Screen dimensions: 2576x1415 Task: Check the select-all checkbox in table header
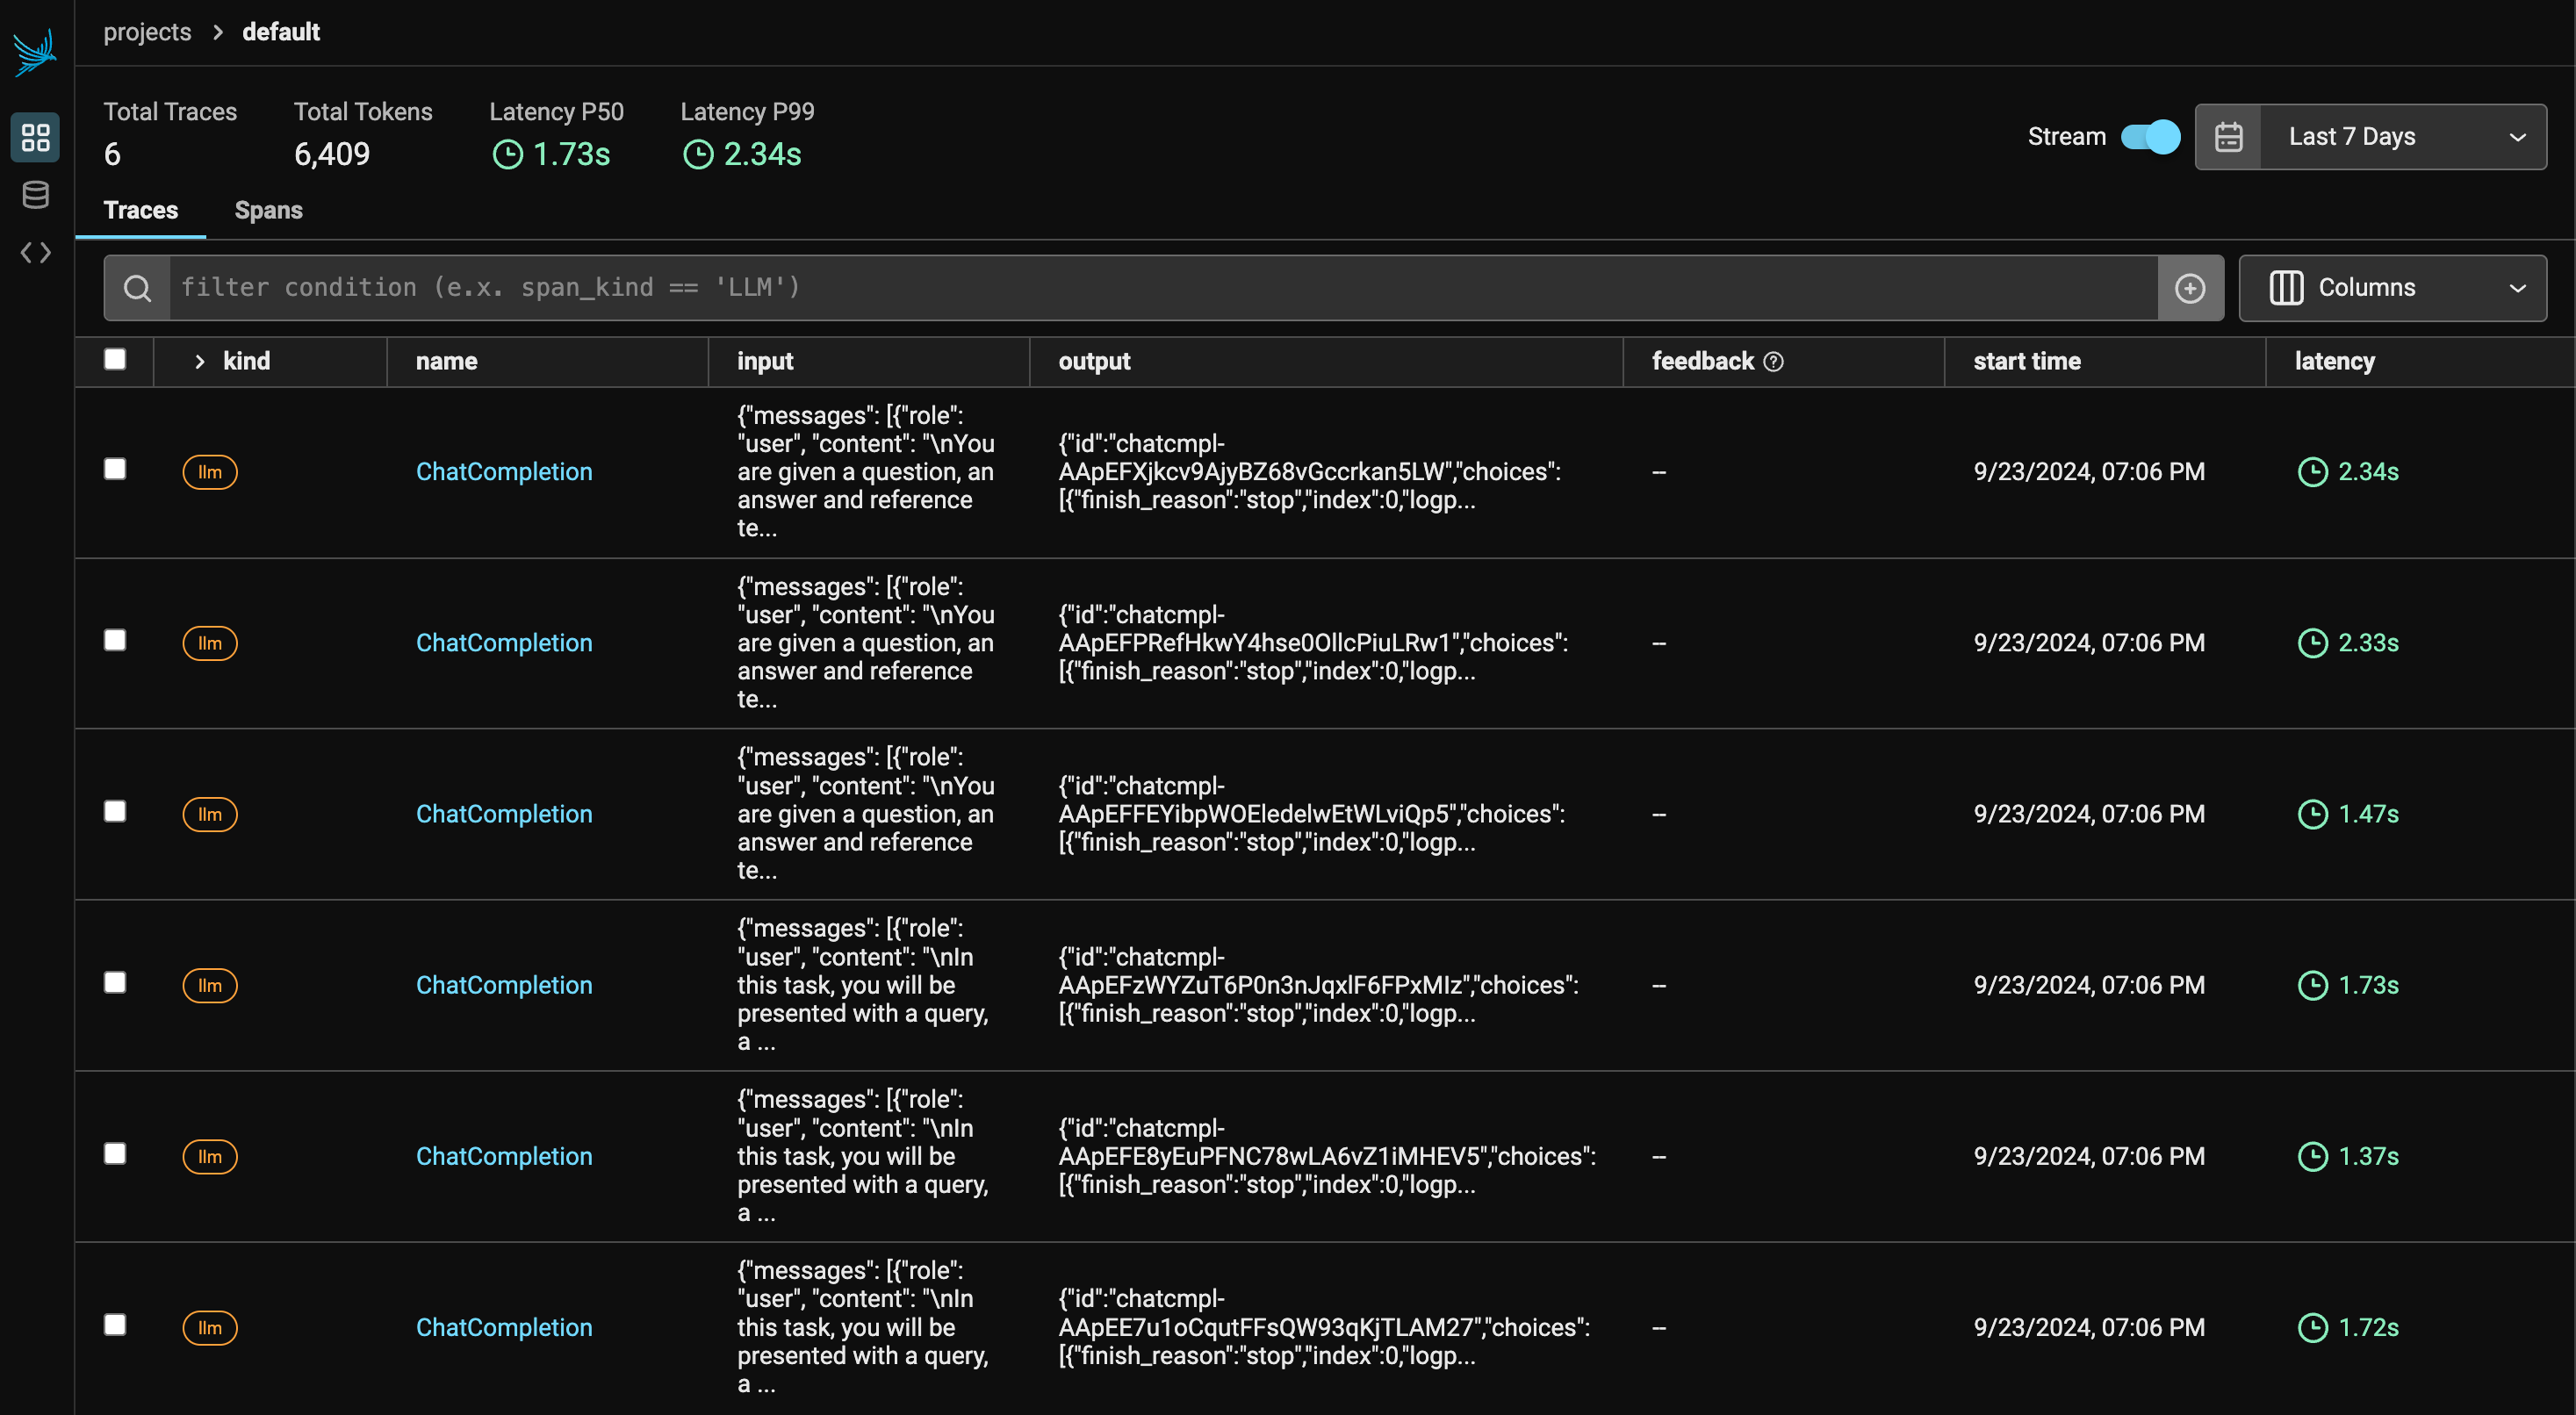click(x=115, y=360)
